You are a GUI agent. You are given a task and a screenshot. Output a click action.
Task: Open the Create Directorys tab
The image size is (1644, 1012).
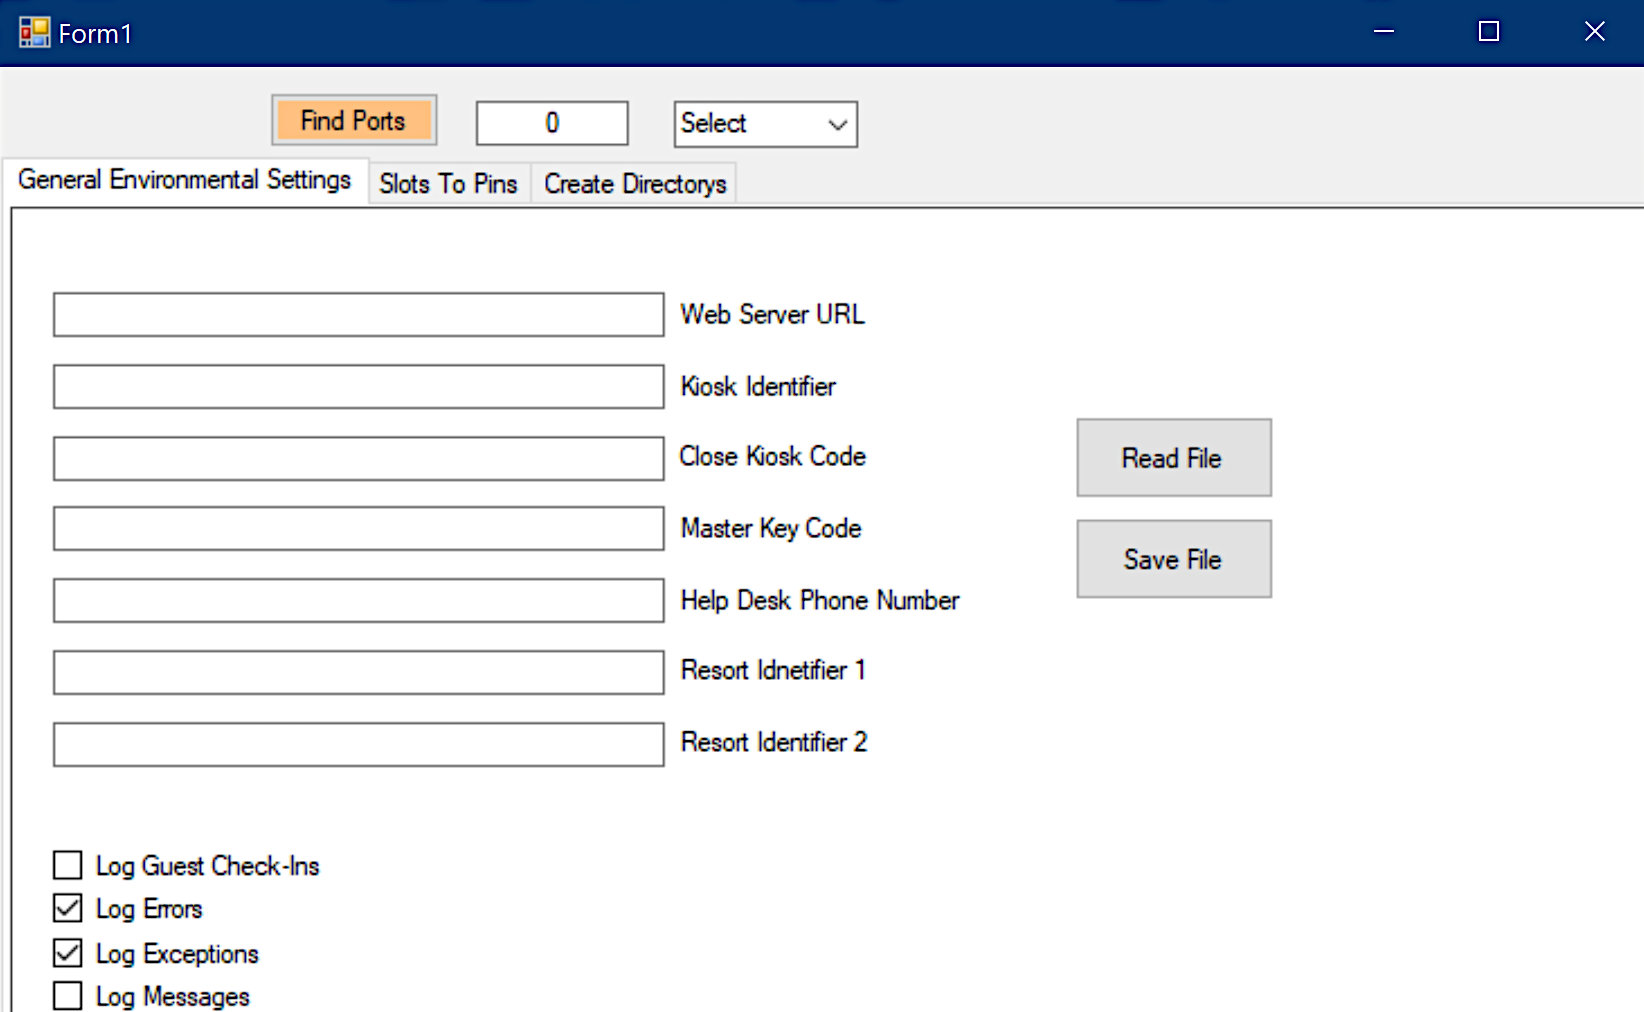click(635, 184)
